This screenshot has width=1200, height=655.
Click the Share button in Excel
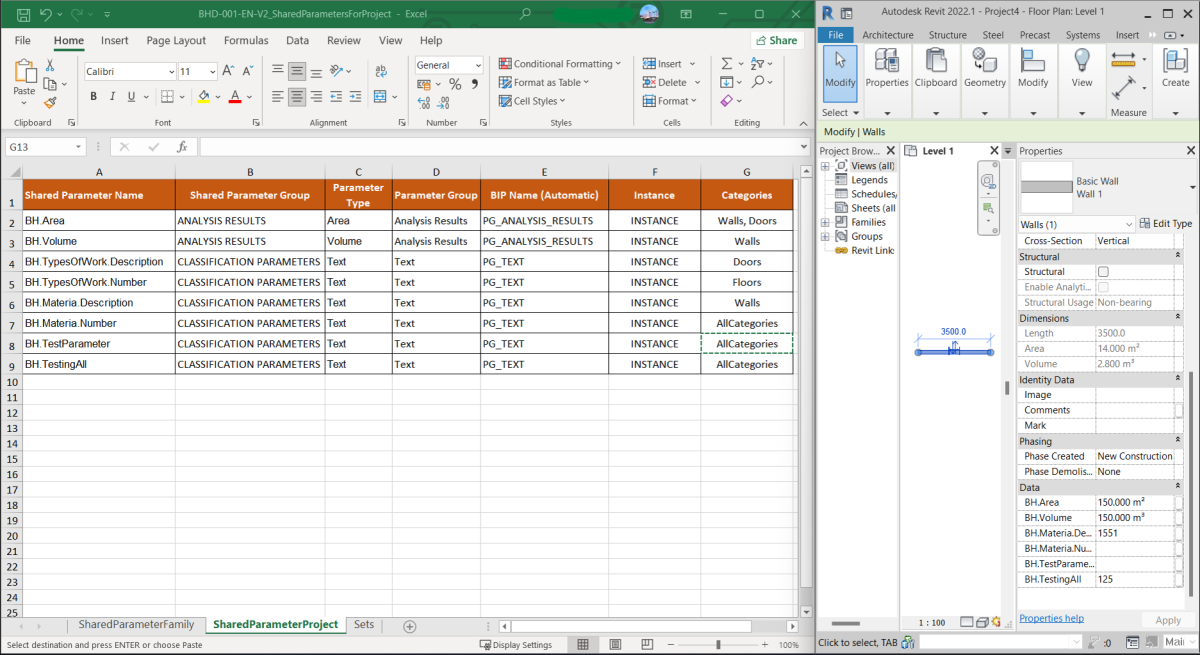point(777,41)
